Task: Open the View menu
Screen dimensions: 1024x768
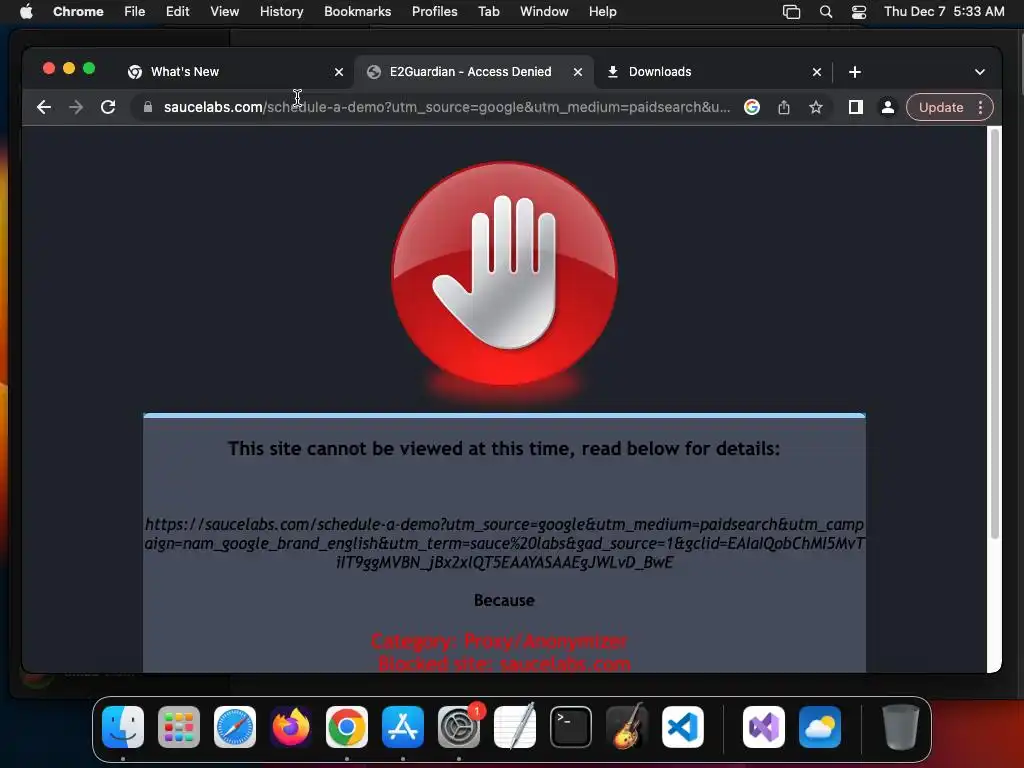Action: [225, 11]
